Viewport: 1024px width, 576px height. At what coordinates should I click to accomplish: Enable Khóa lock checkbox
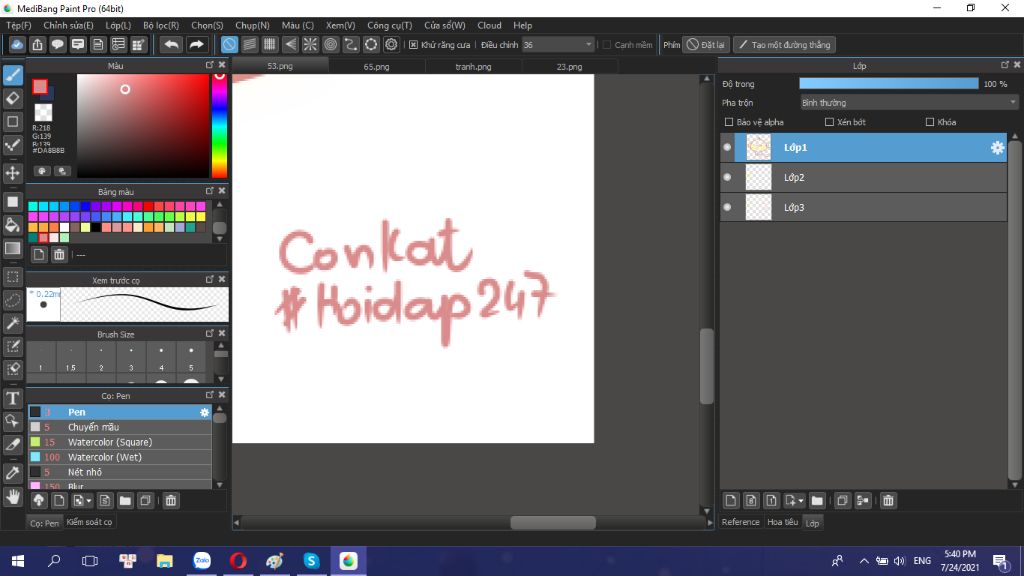930,122
